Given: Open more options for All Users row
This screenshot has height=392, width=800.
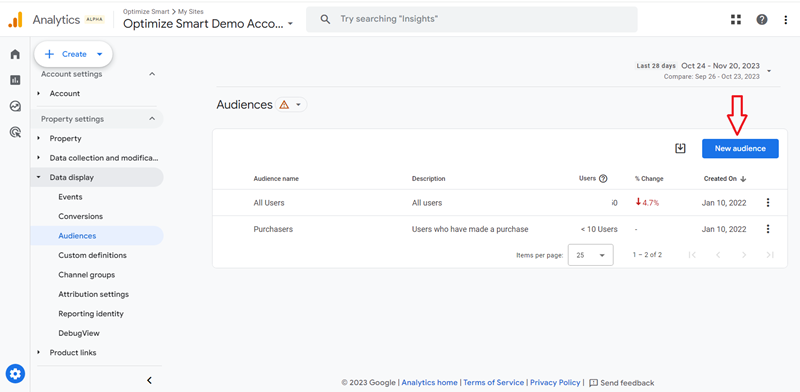Looking at the screenshot, I should pyautogui.click(x=768, y=203).
